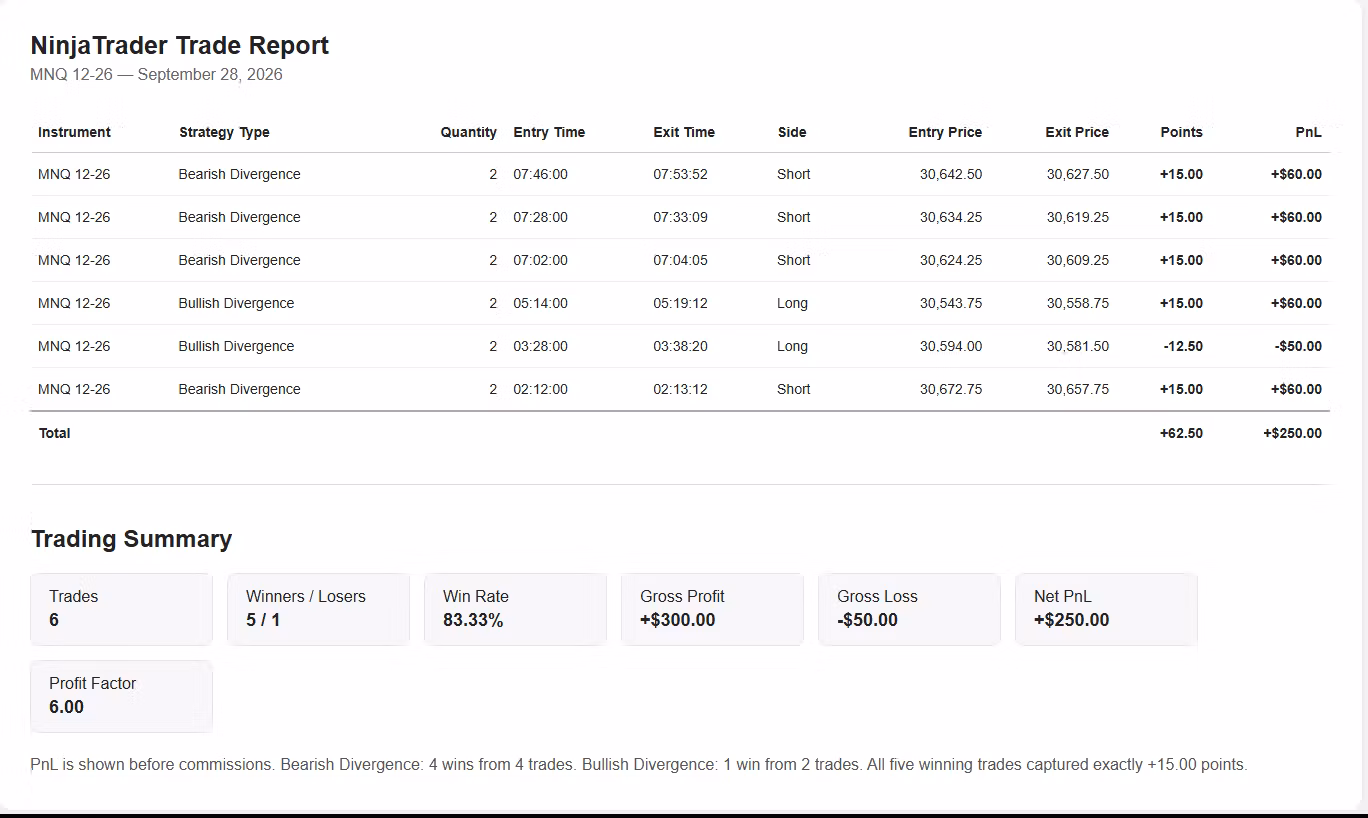This screenshot has width=1368, height=818.
Task: Select the Trades count card
Action: pos(122,609)
